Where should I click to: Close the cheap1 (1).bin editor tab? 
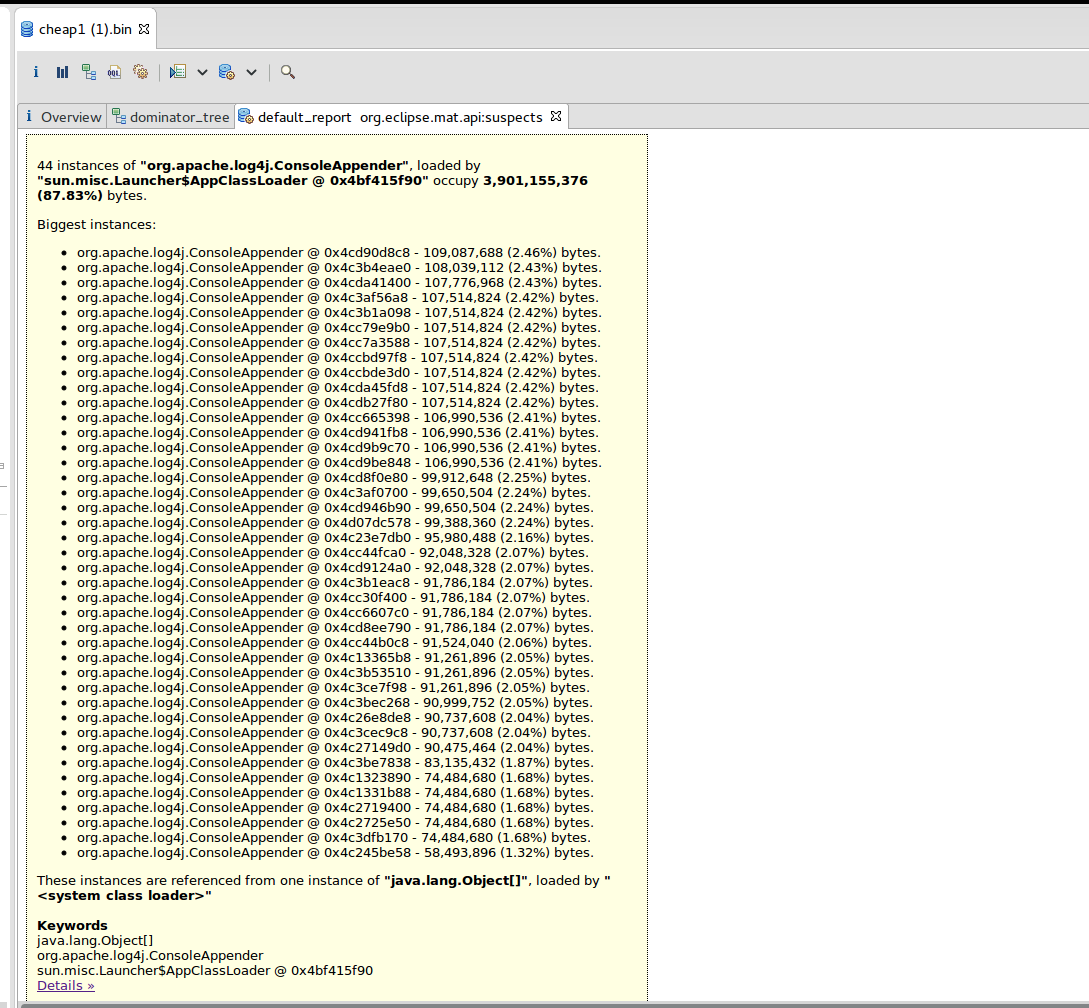coord(144,29)
